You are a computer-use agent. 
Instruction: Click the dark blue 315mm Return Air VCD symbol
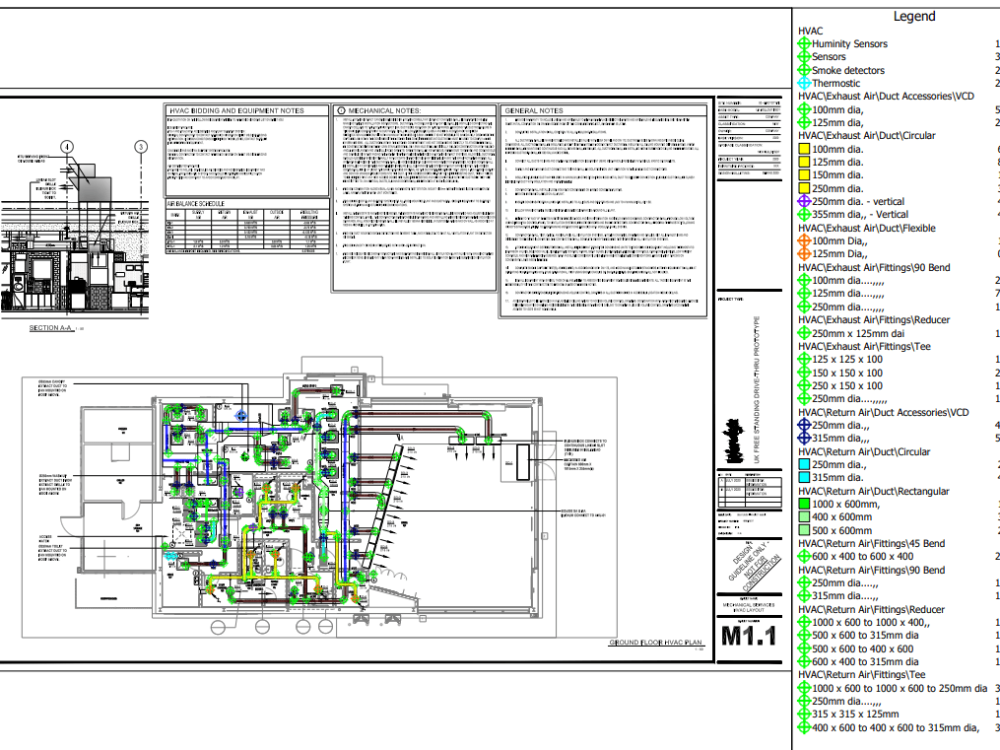tap(806, 437)
